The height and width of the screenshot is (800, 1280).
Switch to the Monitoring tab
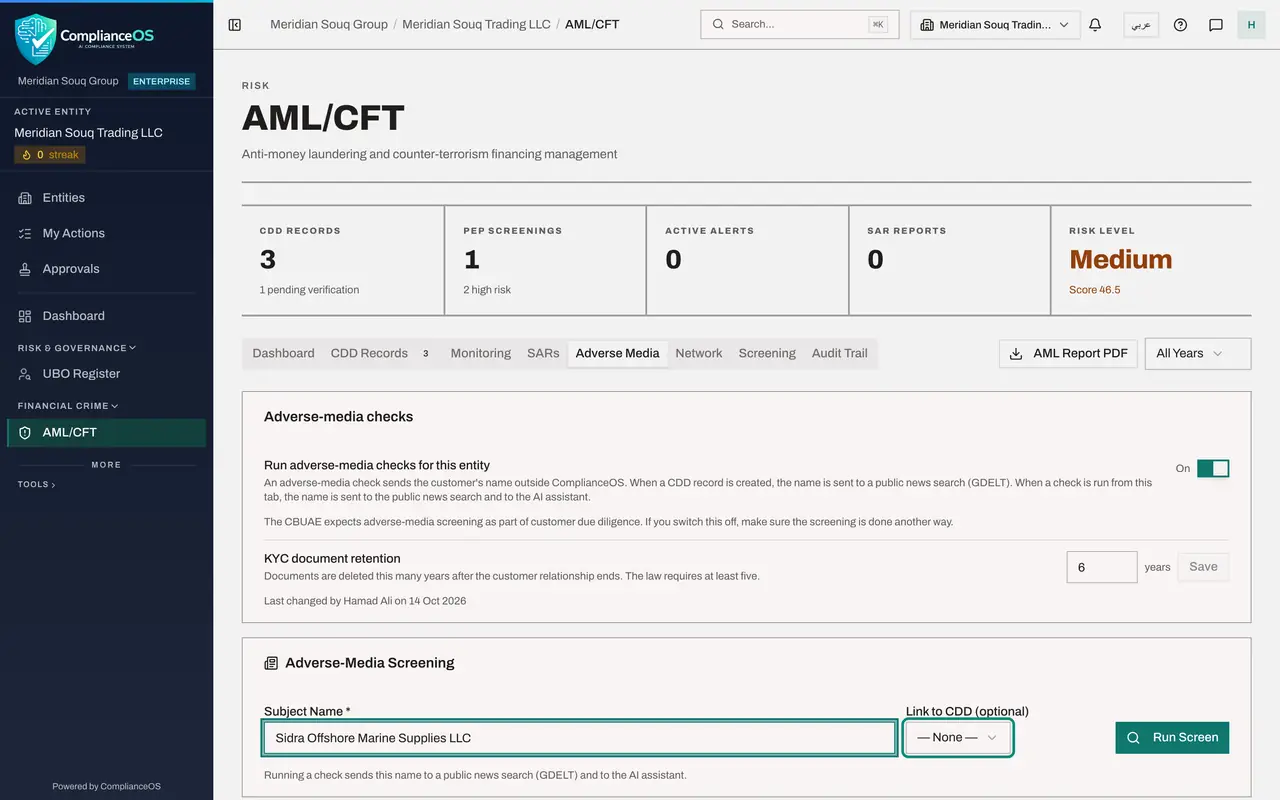[x=480, y=353]
